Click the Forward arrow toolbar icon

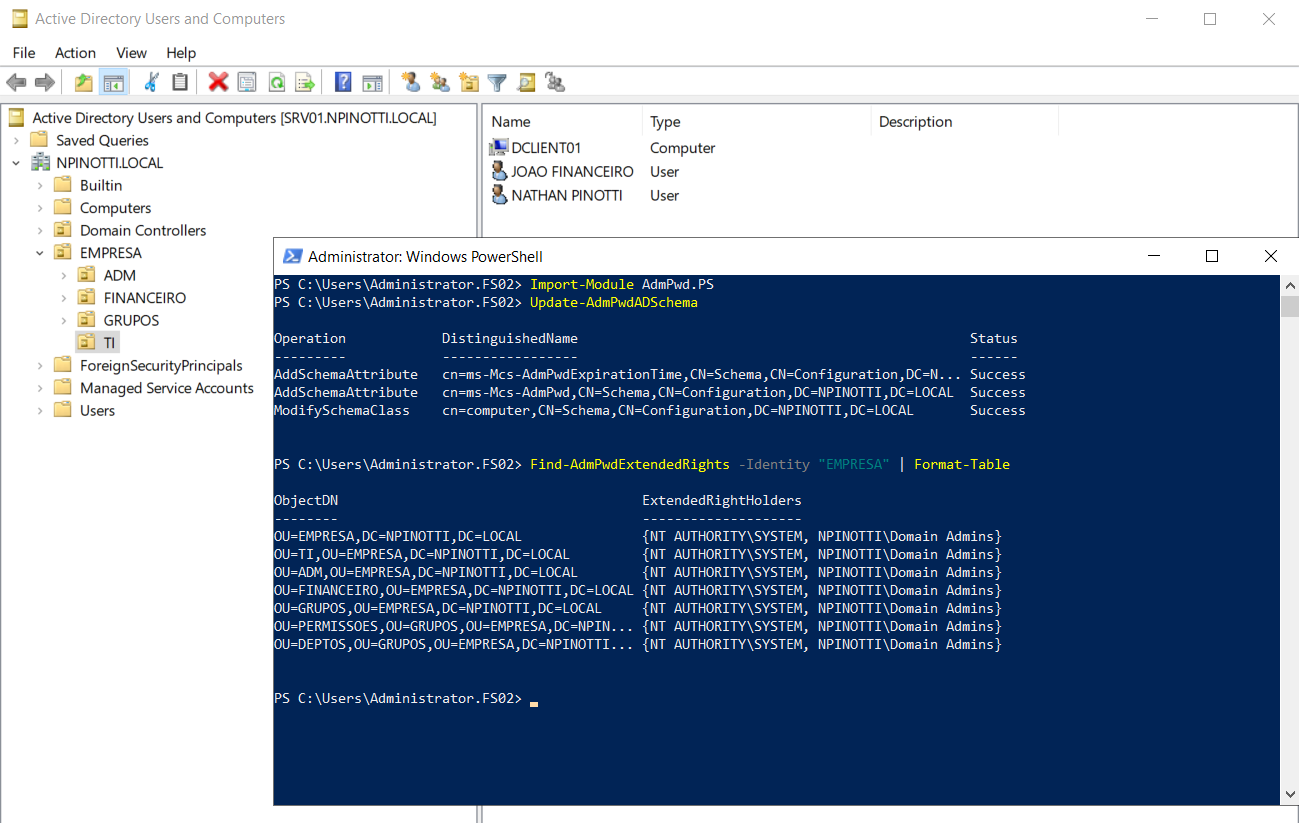(x=45, y=82)
